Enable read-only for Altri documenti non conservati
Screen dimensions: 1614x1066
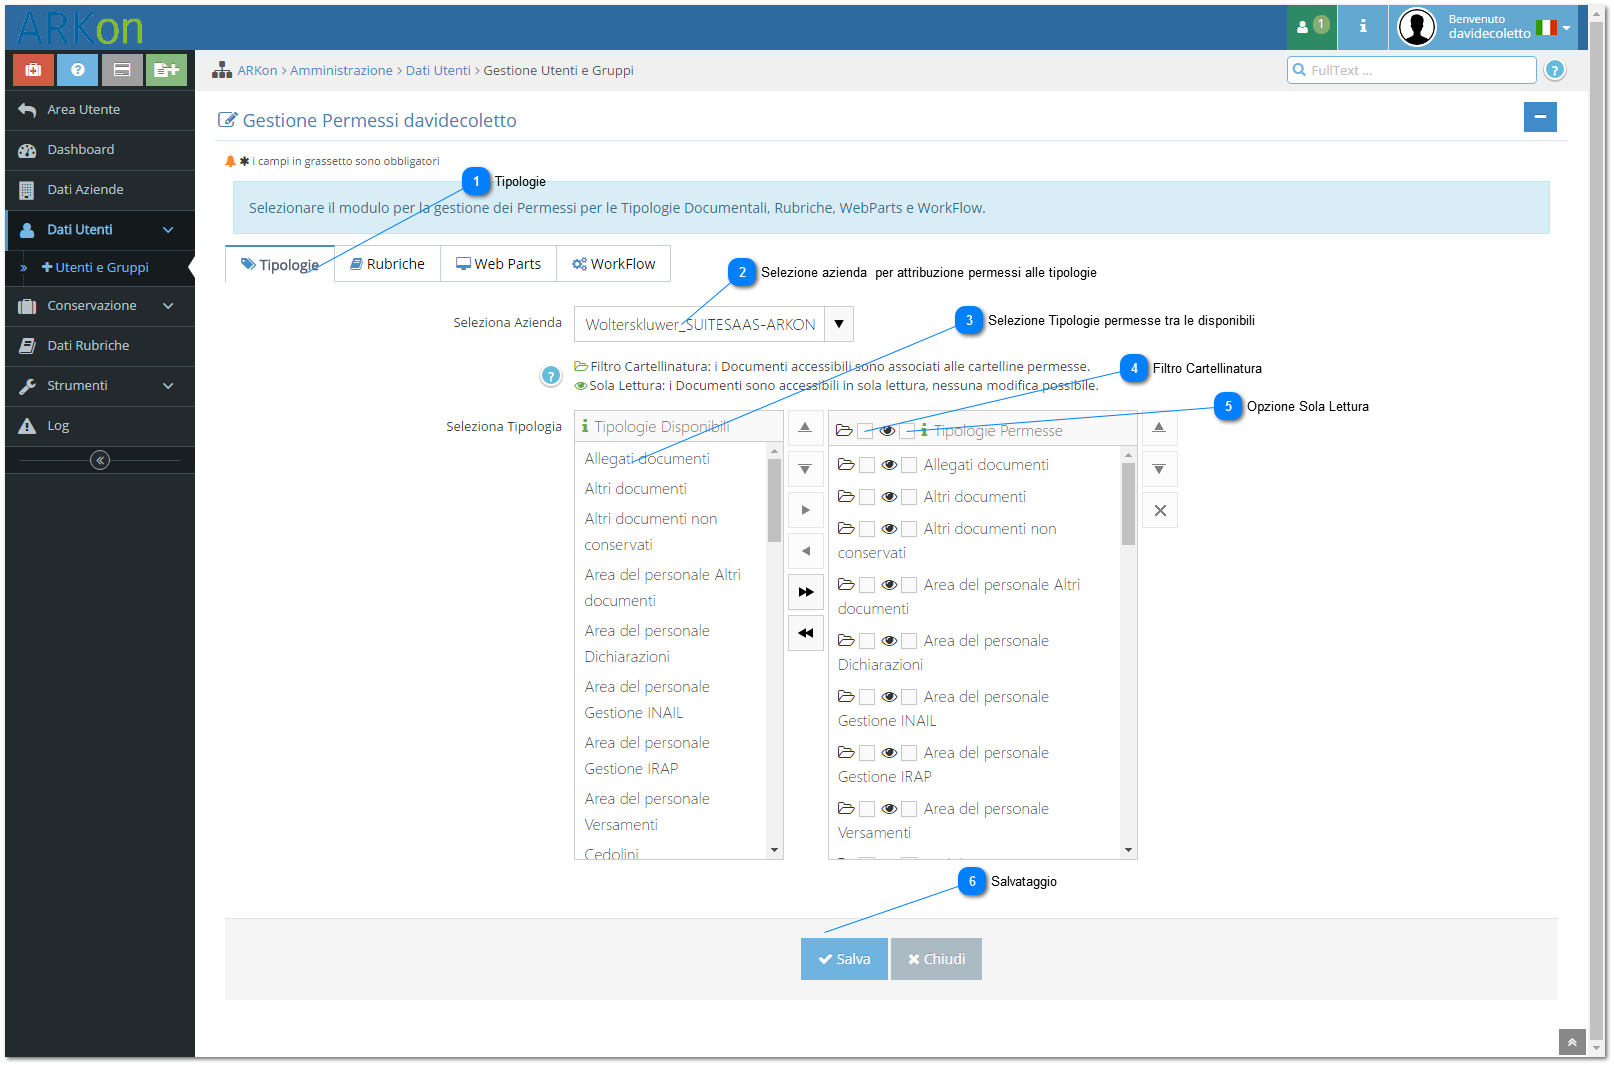pos(909,529)
